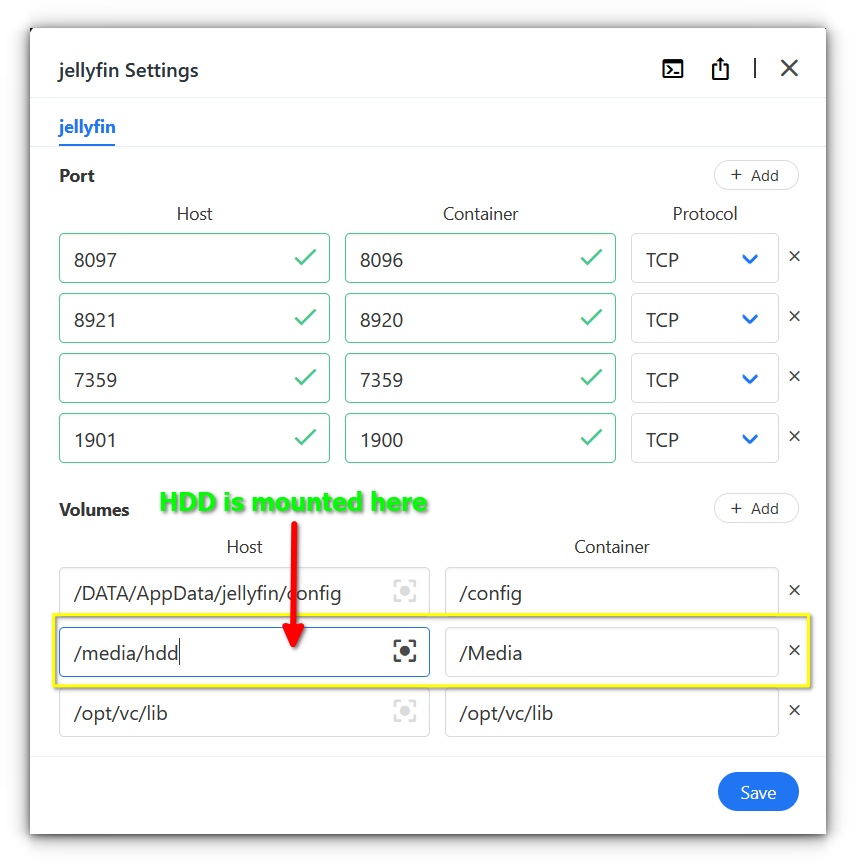Open the protocol dropdown for port 1901
856x866 pixels.
704,438
